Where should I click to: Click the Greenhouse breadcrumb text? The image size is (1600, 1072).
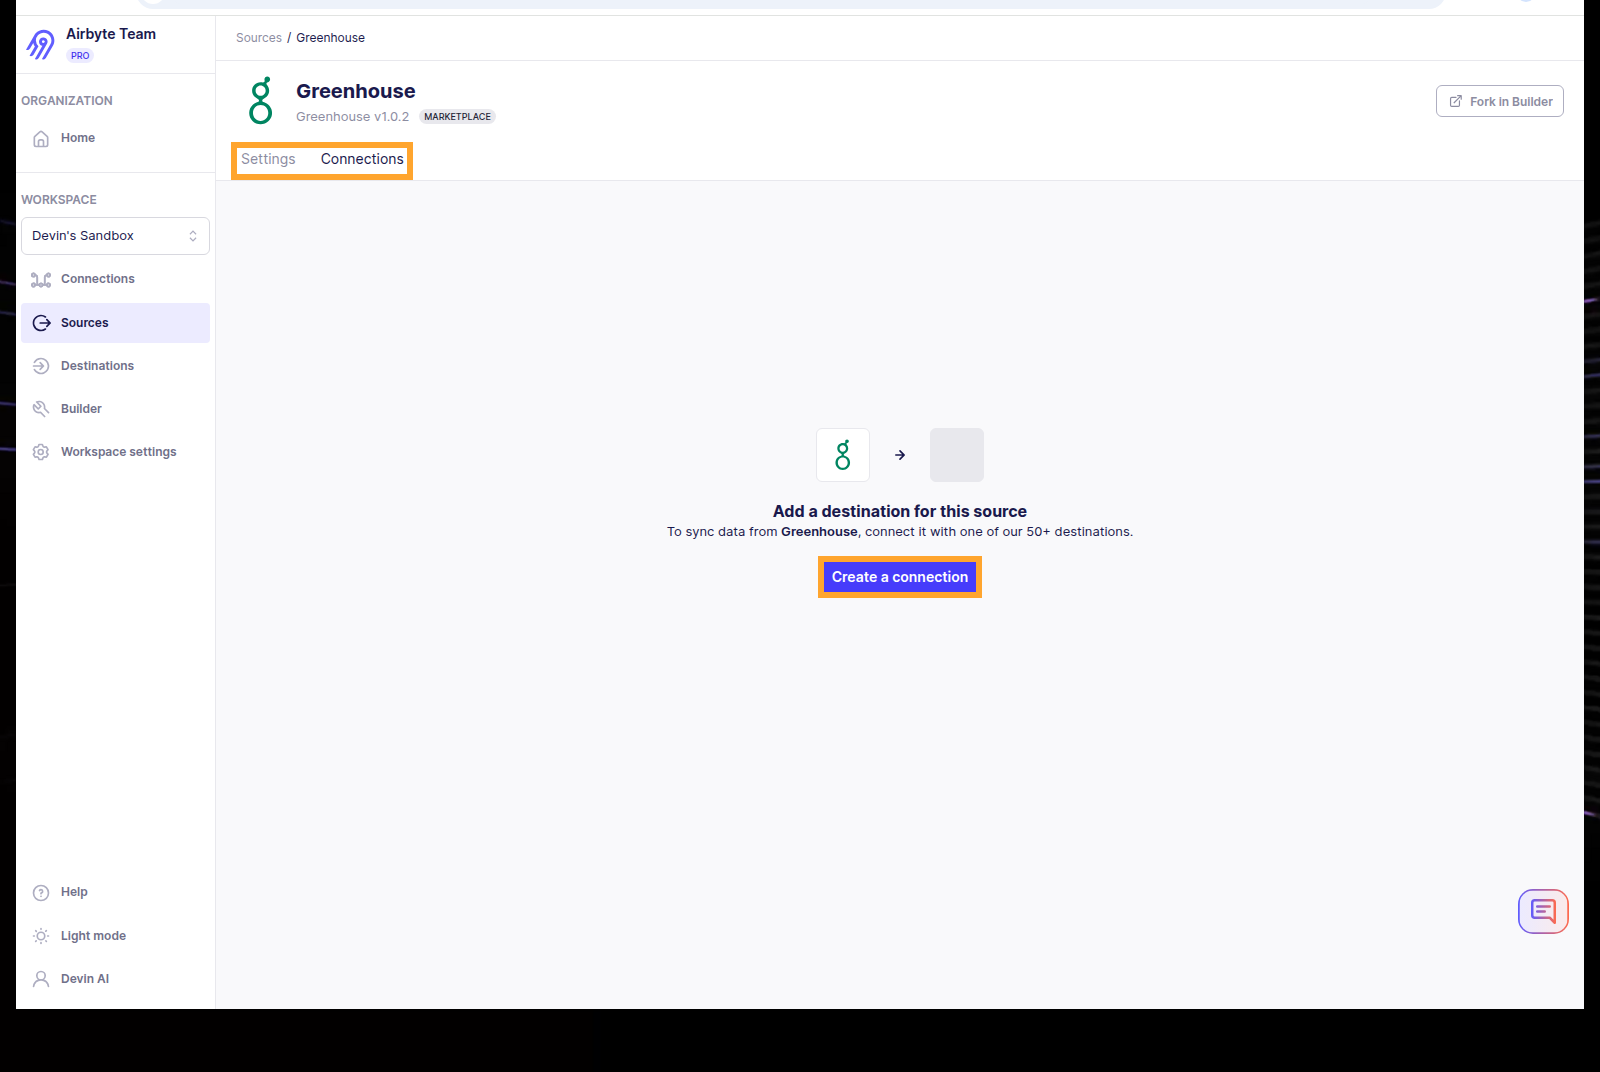point(330,38)
